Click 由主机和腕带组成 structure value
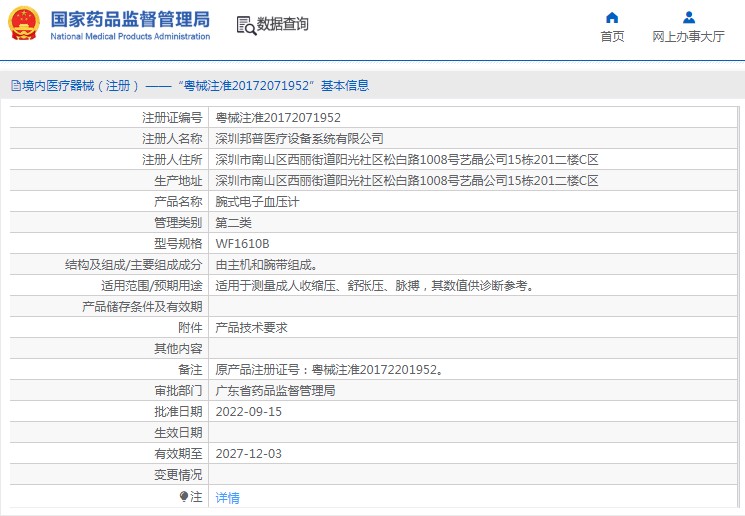 (266, 265)
